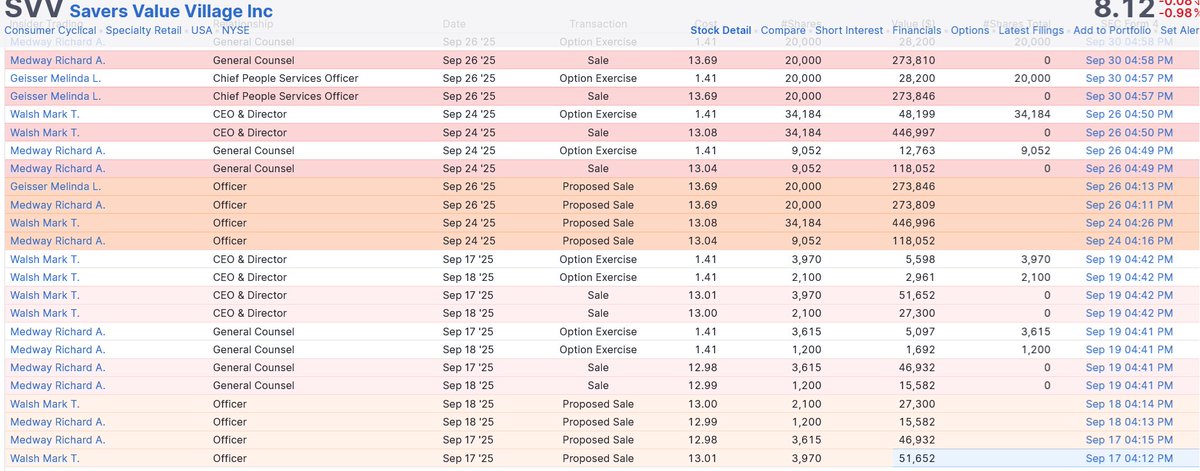Open the Sep 26 04:13 PM SEC filing

1130,186
